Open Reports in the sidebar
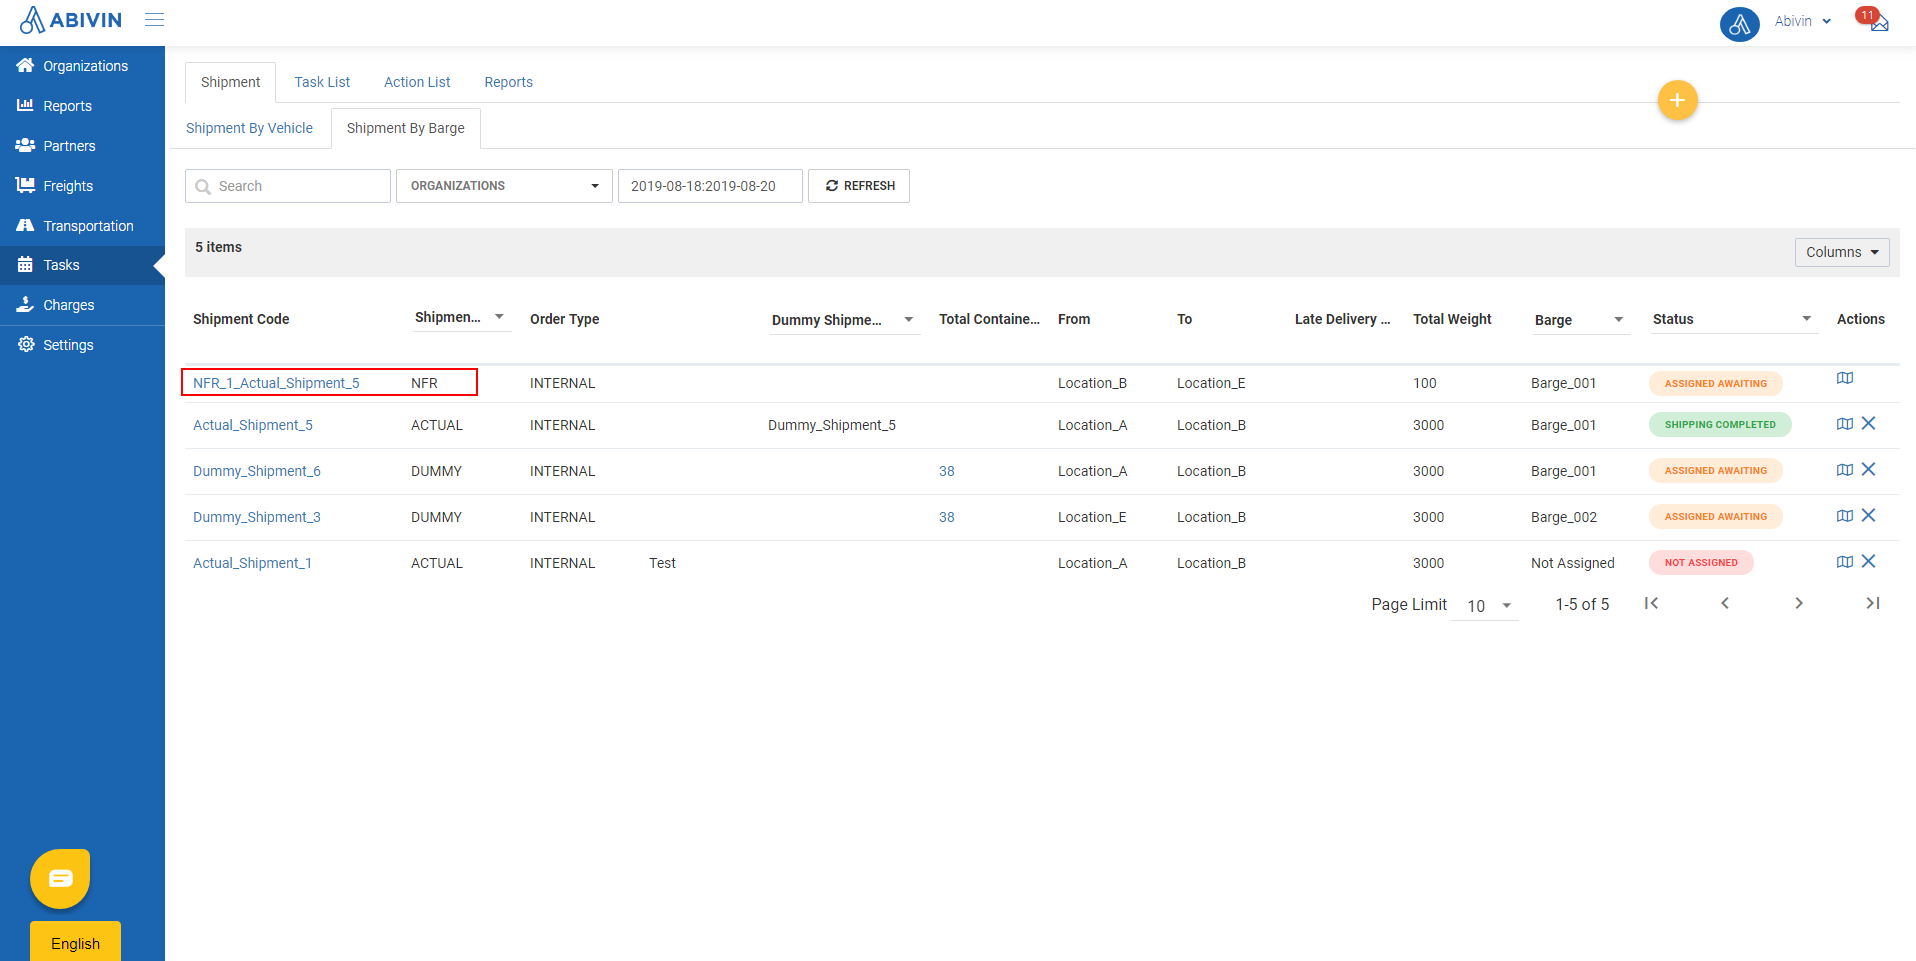Viewport: 1916px width, 961px height. pos(82,106)
